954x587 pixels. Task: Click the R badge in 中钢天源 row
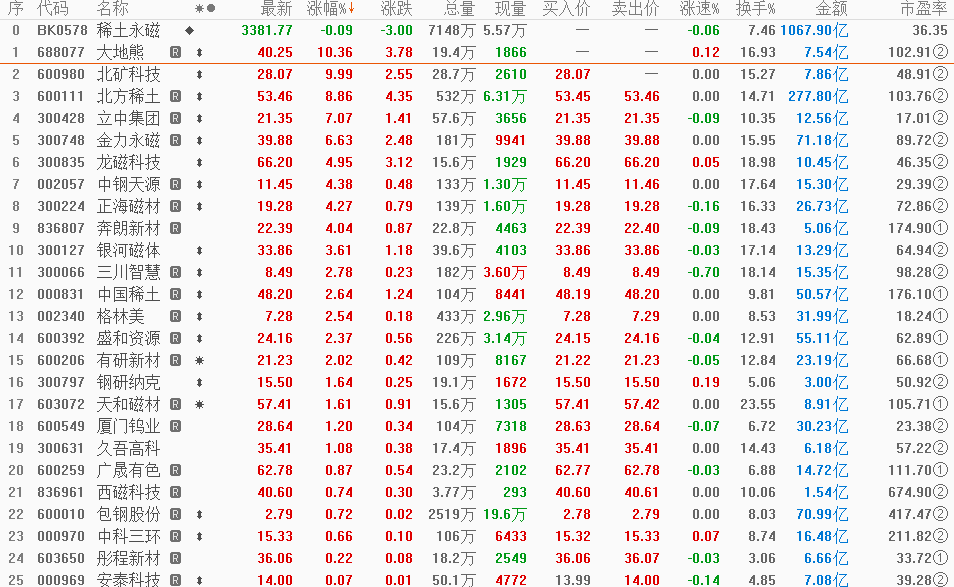[x=175, y=184]
